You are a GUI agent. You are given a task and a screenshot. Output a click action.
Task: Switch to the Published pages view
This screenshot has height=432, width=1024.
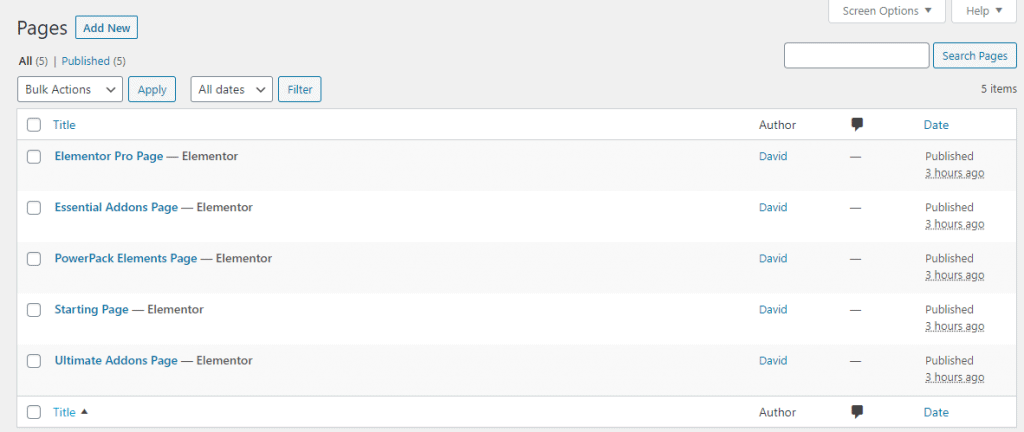tap(86, 61)
